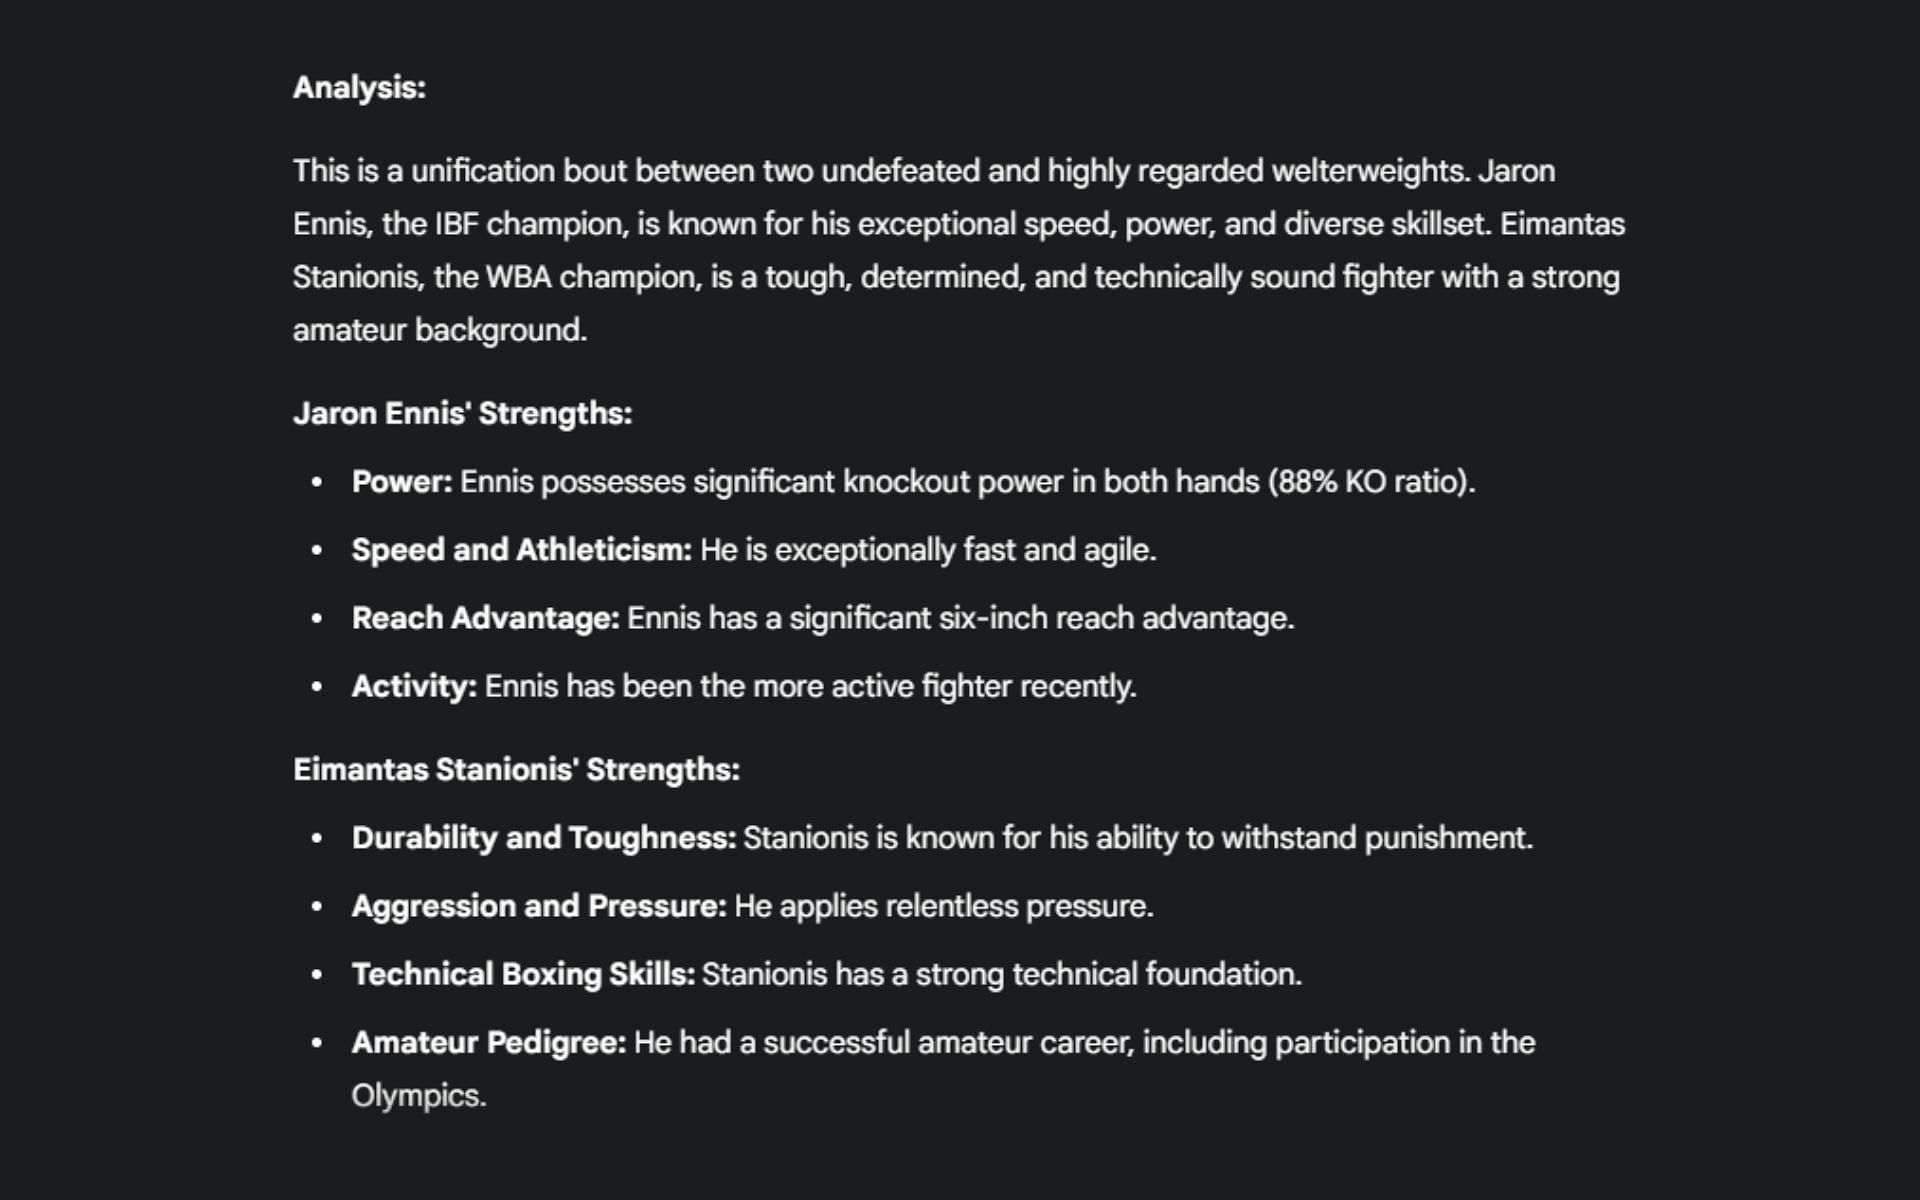Select the Amateur Pedigree label
Image resolution: width=1920 pixels, height=1200 pixels.
488,1043
